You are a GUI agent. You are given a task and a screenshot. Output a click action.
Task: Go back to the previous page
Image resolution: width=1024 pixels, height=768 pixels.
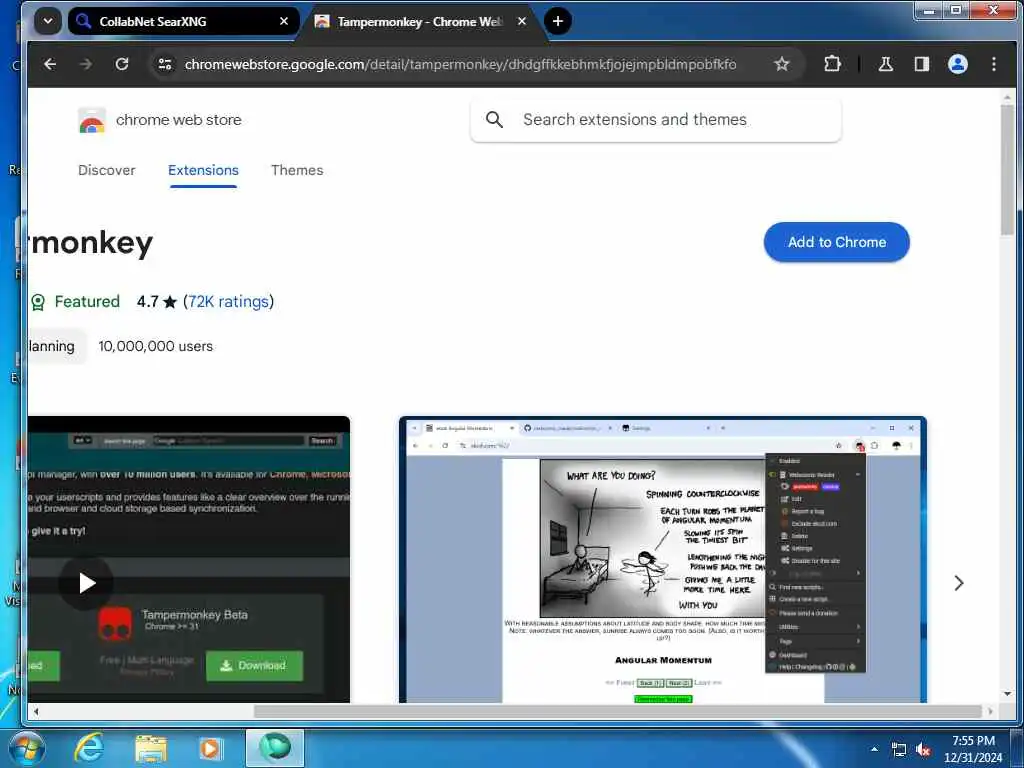(x=50, y=64)
